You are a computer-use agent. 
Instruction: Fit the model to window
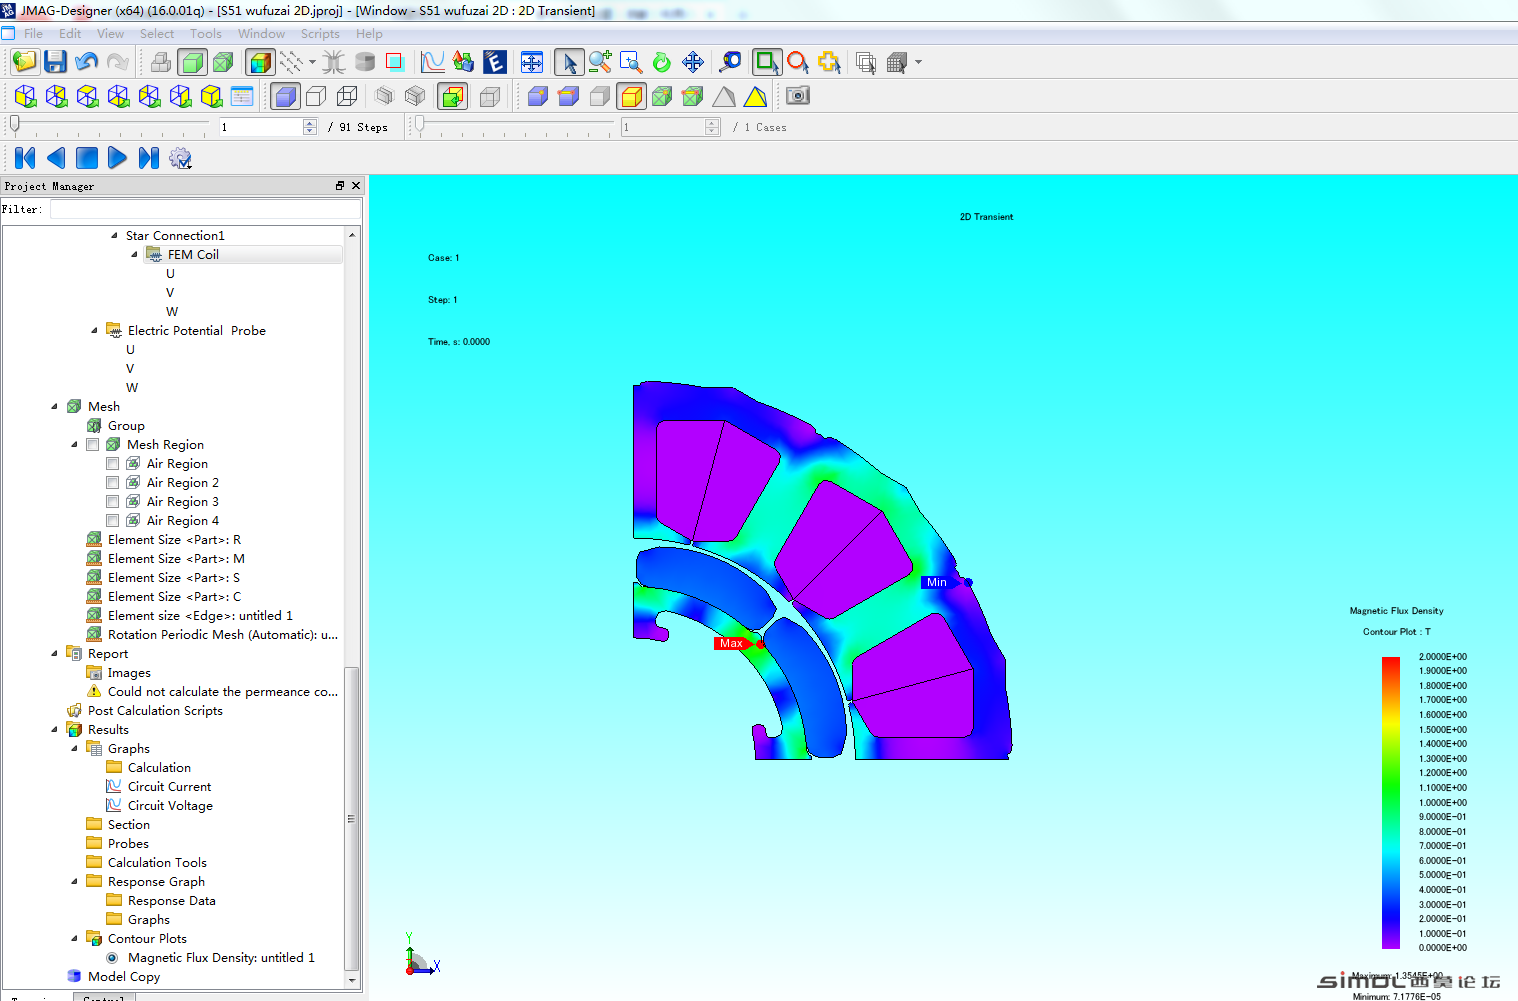(x=531, y=62)
